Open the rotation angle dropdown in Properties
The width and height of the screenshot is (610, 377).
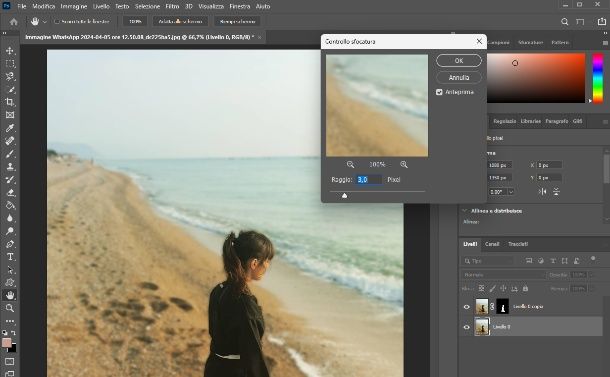coord(511,191)
